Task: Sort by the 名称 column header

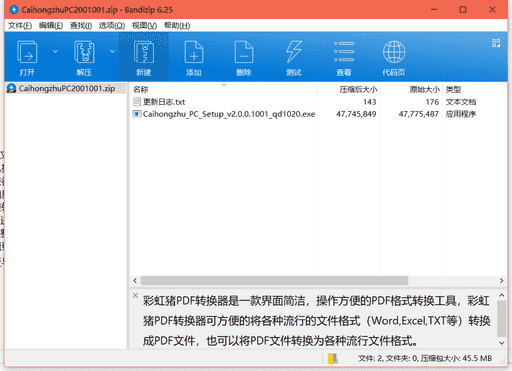Action: 223,89
